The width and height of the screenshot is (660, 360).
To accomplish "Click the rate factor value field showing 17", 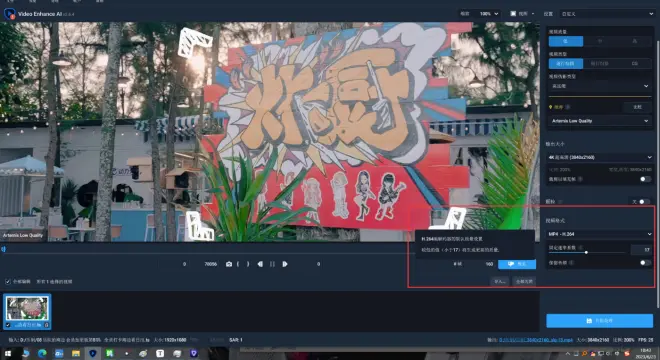I will [x=641, y=250].
